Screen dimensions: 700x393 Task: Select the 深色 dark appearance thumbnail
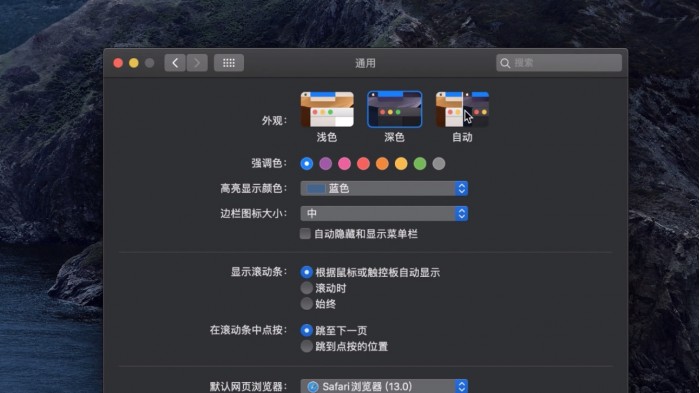pos(395,109)
